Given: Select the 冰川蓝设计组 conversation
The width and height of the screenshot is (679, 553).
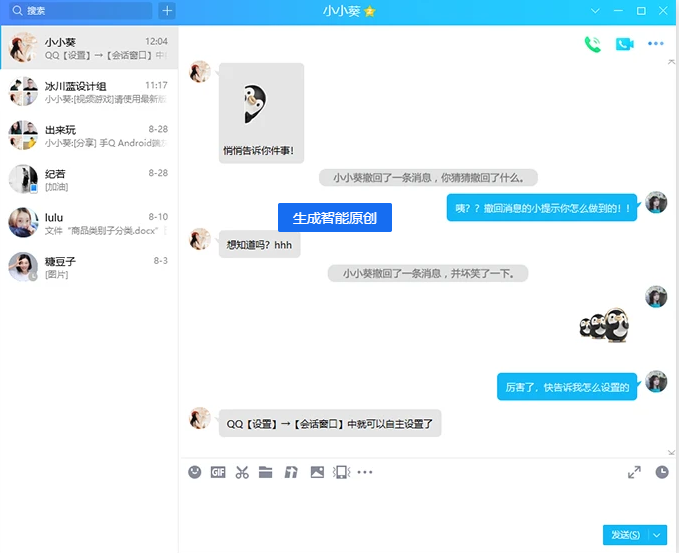Looking at the screenshot, I should click(89, 92).
